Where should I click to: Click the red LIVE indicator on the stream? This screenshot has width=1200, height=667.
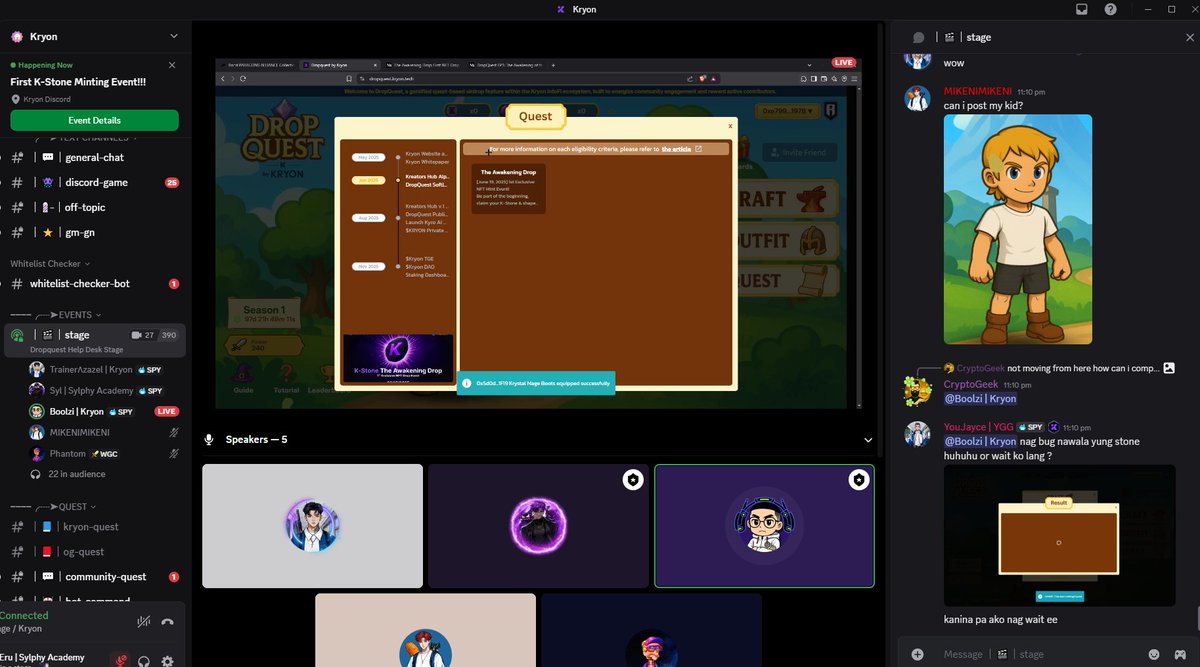844,62
